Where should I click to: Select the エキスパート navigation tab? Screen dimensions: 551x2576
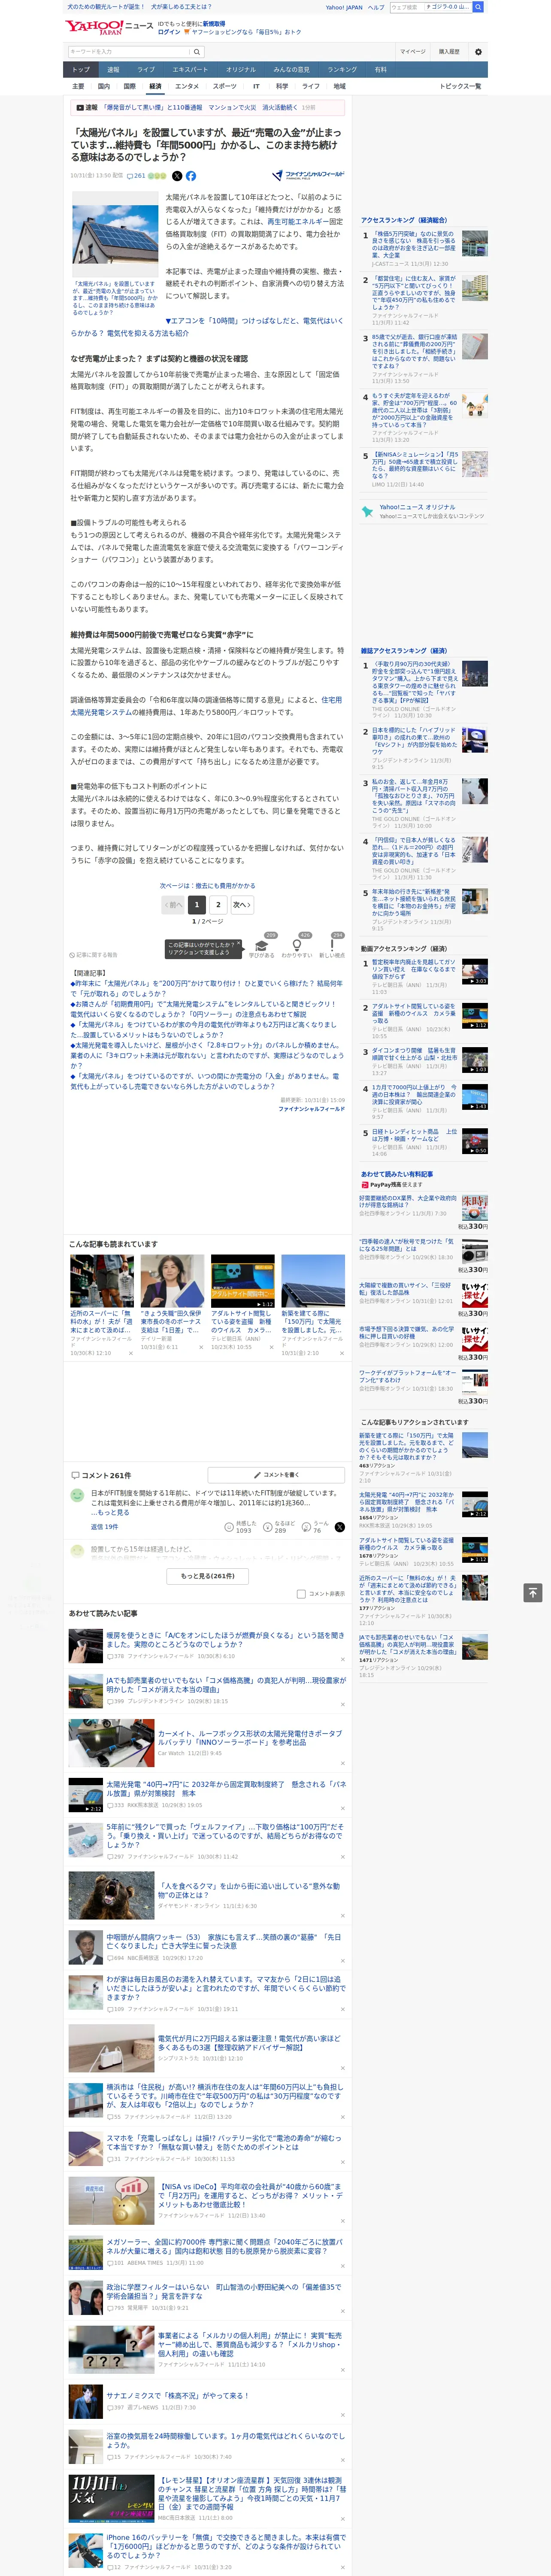coord(190,70)
